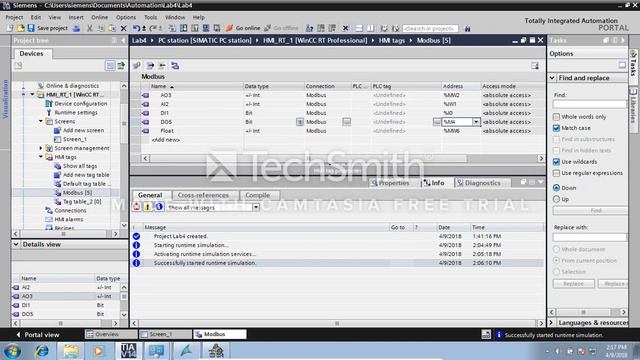Click the Screen_1 editor button

(165, 334)
